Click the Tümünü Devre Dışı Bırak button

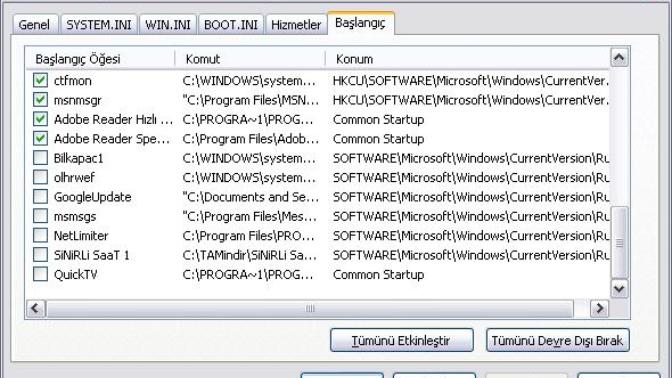pyautogui.click(x=558, y=340)
